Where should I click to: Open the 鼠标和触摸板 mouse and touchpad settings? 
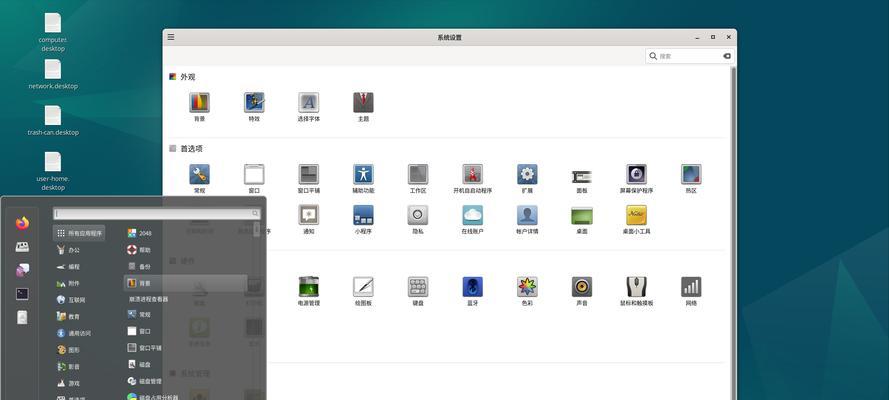point(636,291)
